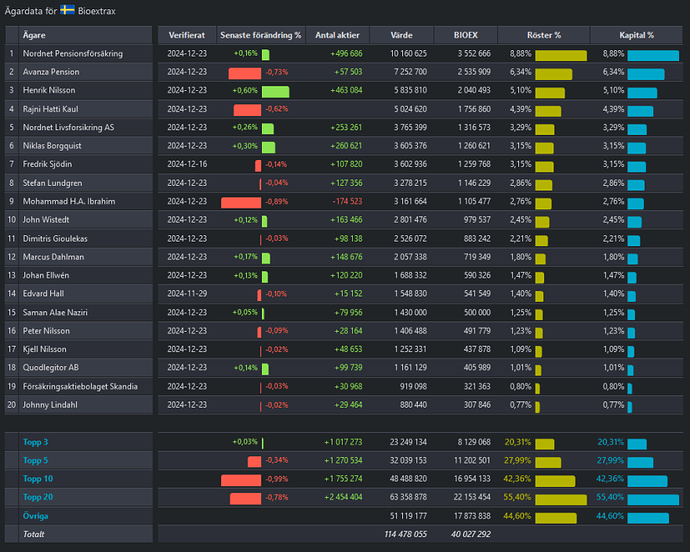Select owner Niklas Borgquist

[52, 146]
